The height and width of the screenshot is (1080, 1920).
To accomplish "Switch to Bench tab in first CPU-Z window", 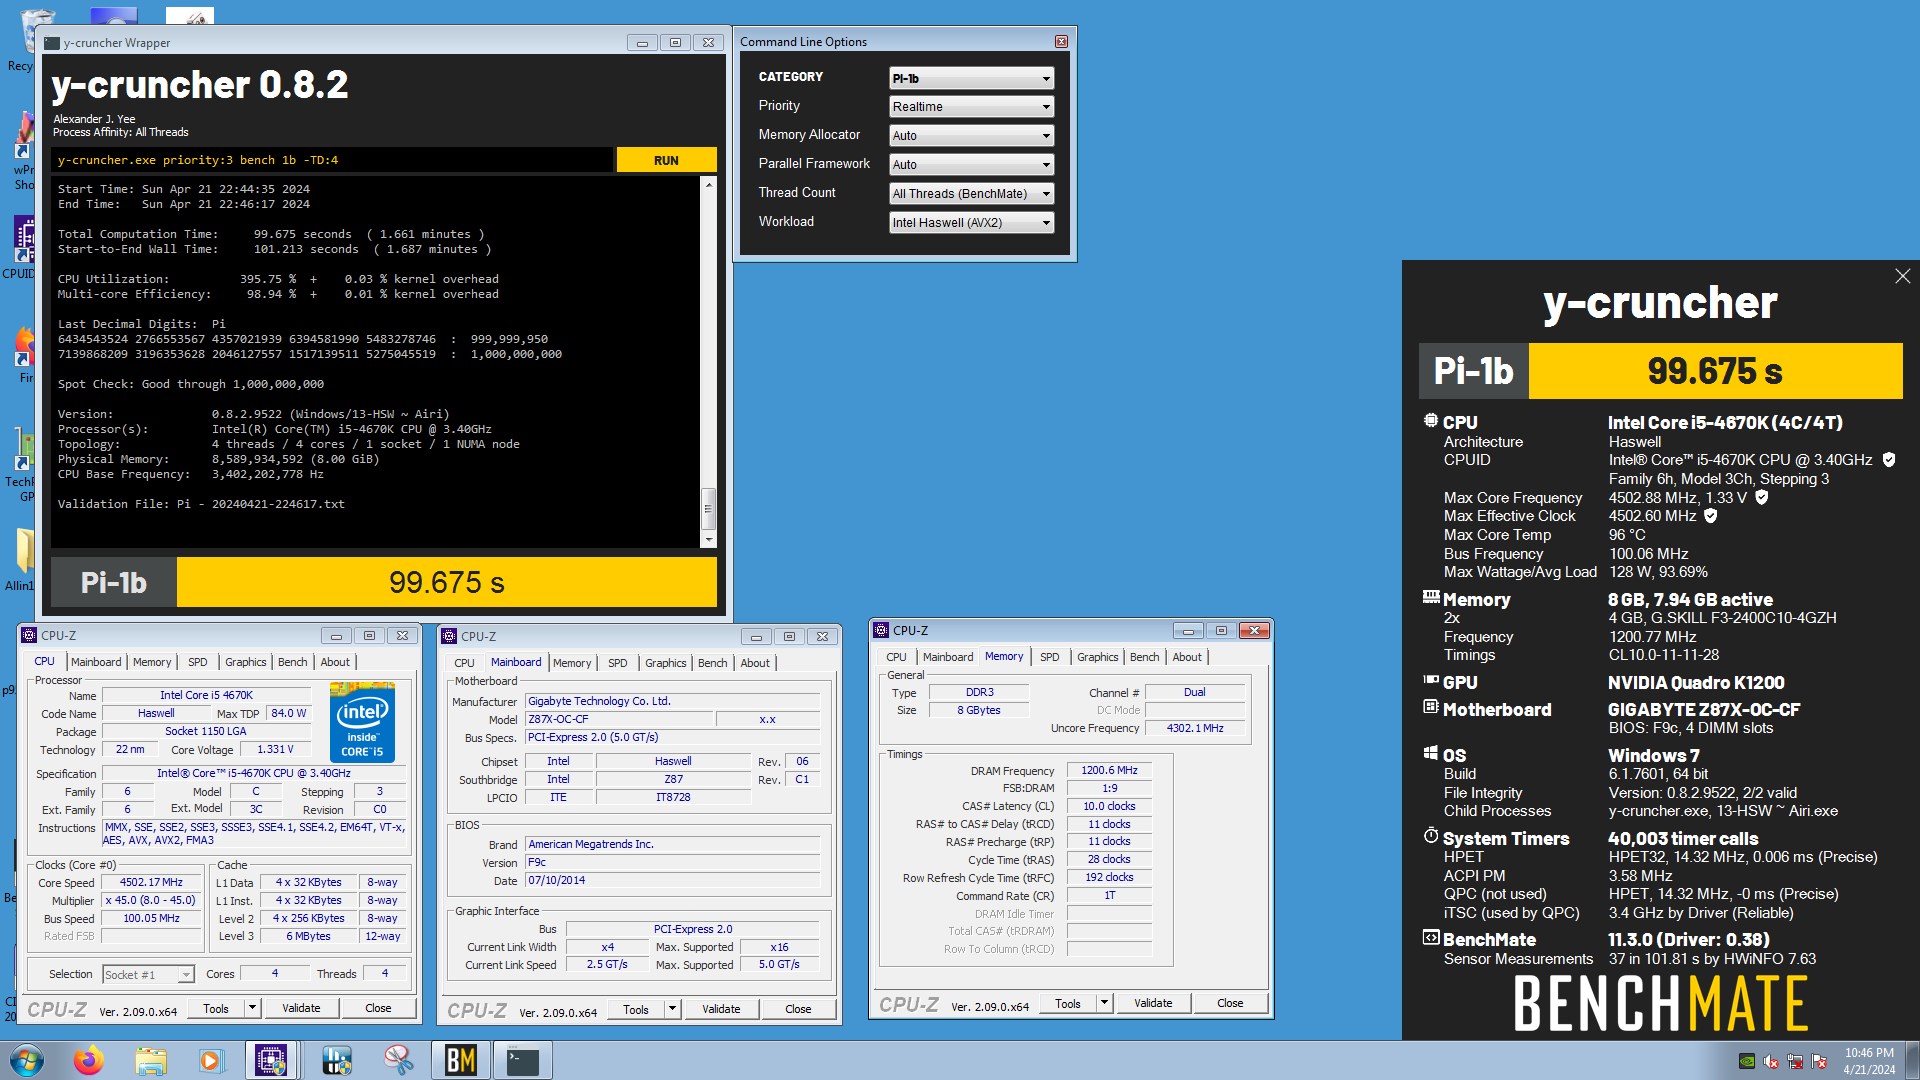I will click(x=293, y=662).
